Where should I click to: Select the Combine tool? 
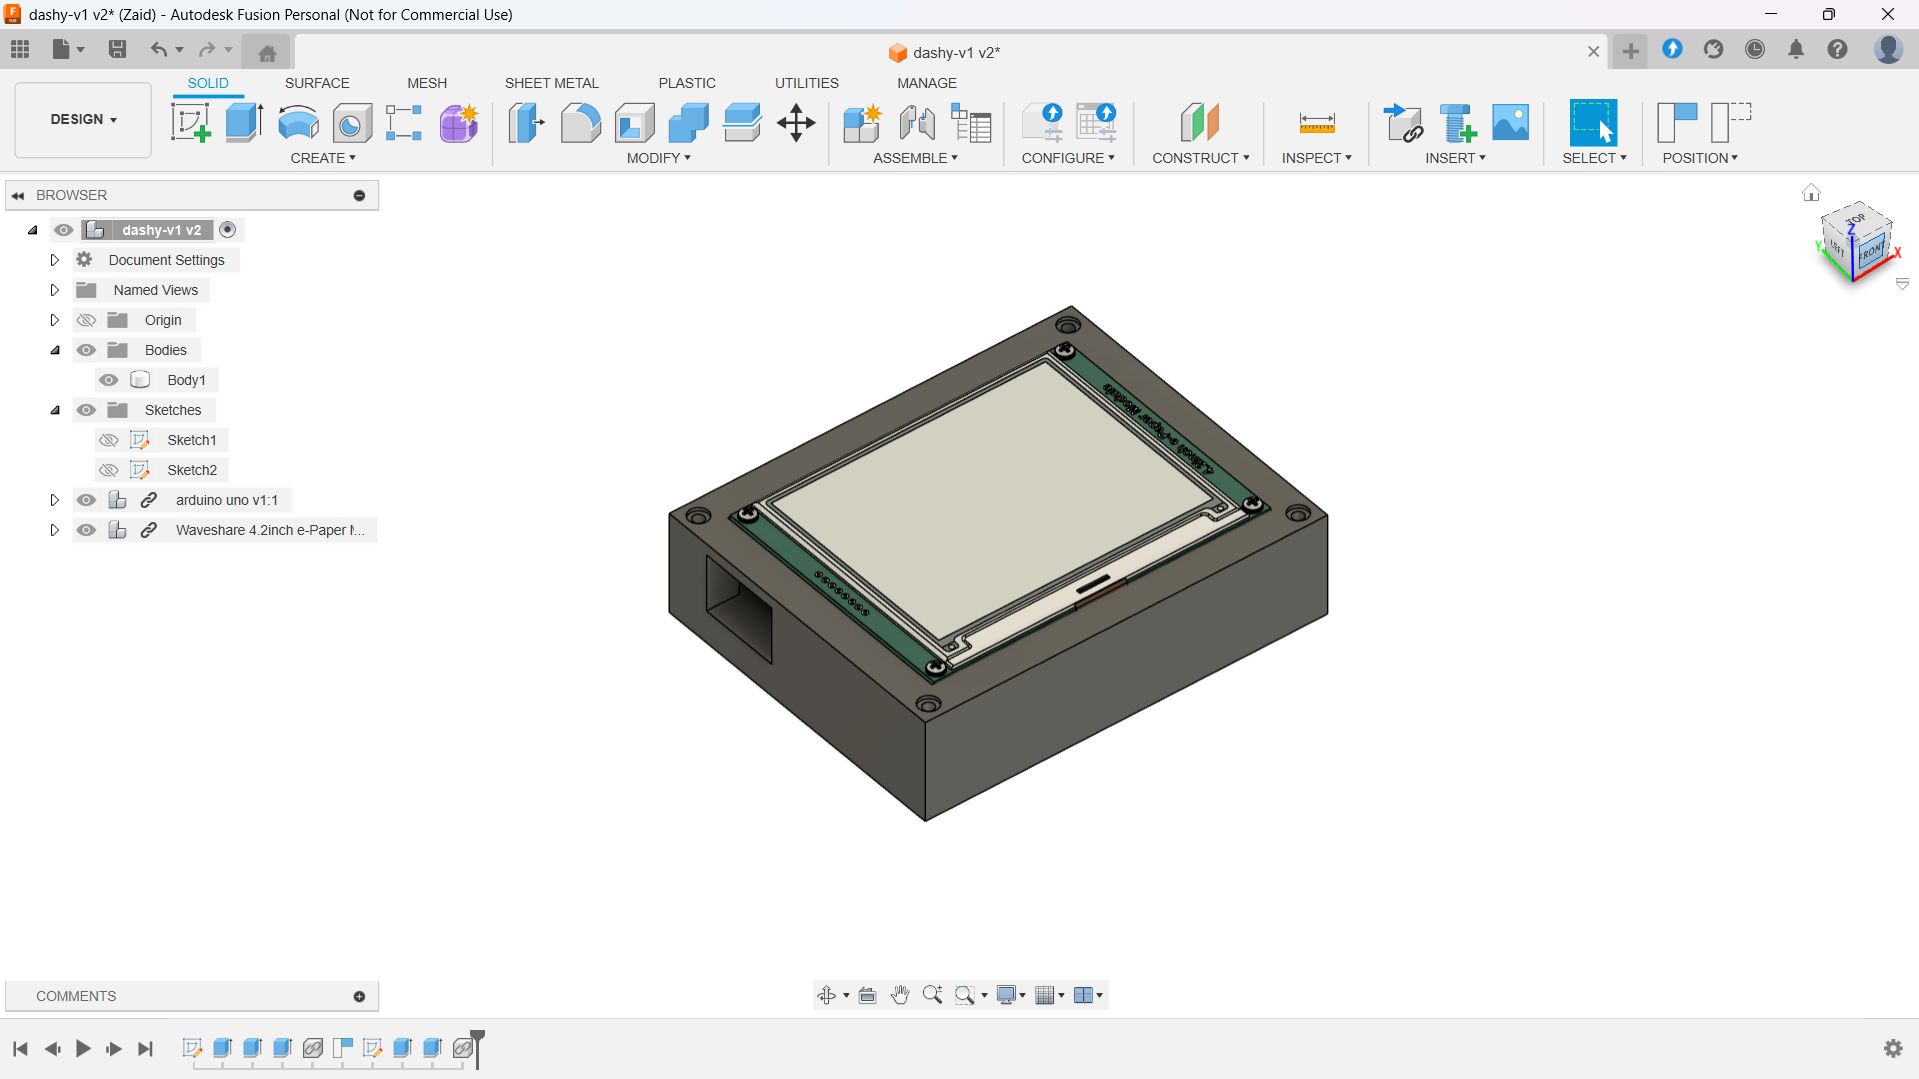coord(688,123)
